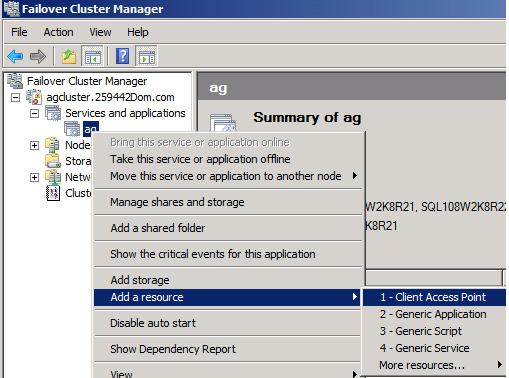Image resolution: width=509 pixels, height=378 pixels.
Task: Click the ag header bar title
Action: point(218,89)
